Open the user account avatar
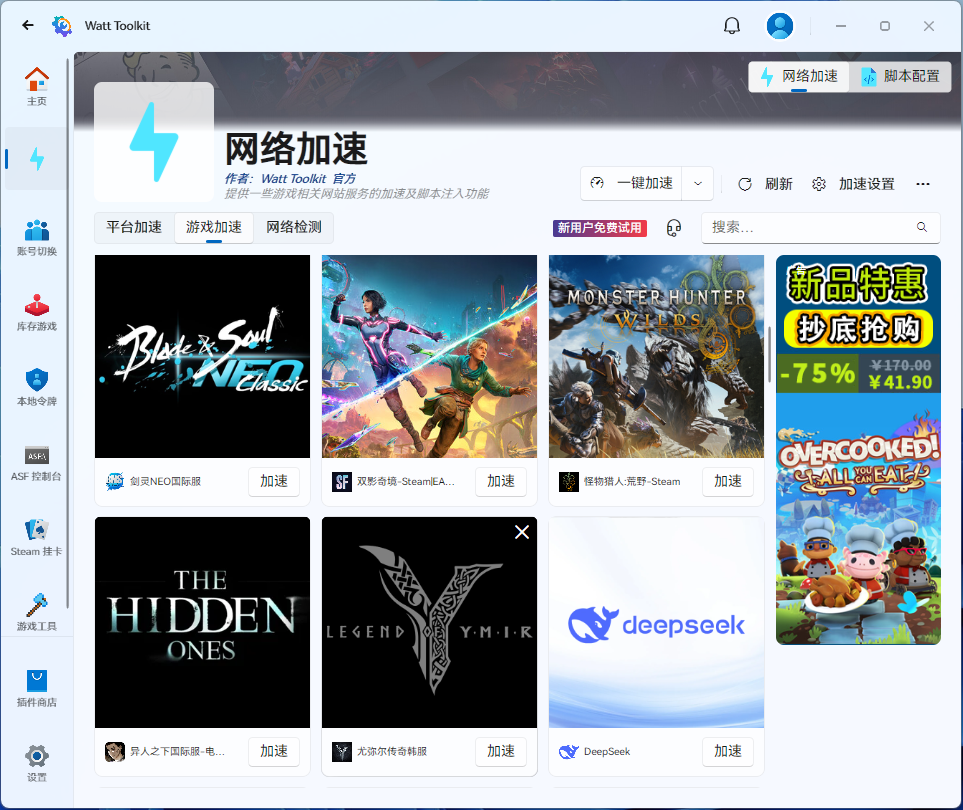This screenshot has width=963, height=810. click(x=779, y=26)
